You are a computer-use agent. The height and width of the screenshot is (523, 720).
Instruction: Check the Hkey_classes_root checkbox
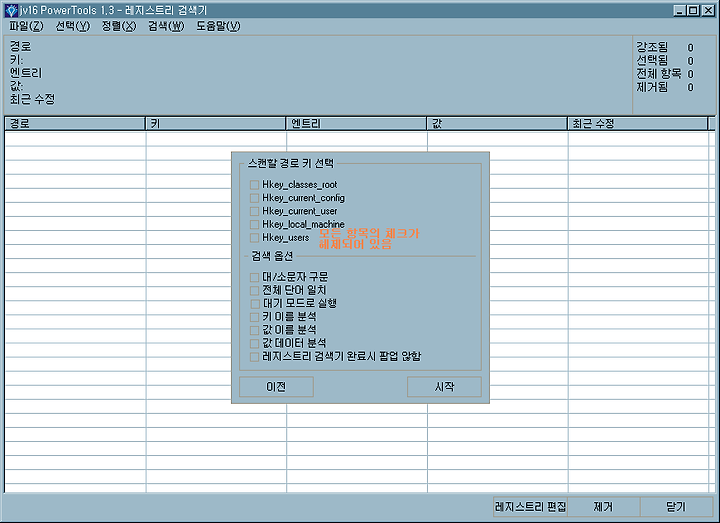254,185
